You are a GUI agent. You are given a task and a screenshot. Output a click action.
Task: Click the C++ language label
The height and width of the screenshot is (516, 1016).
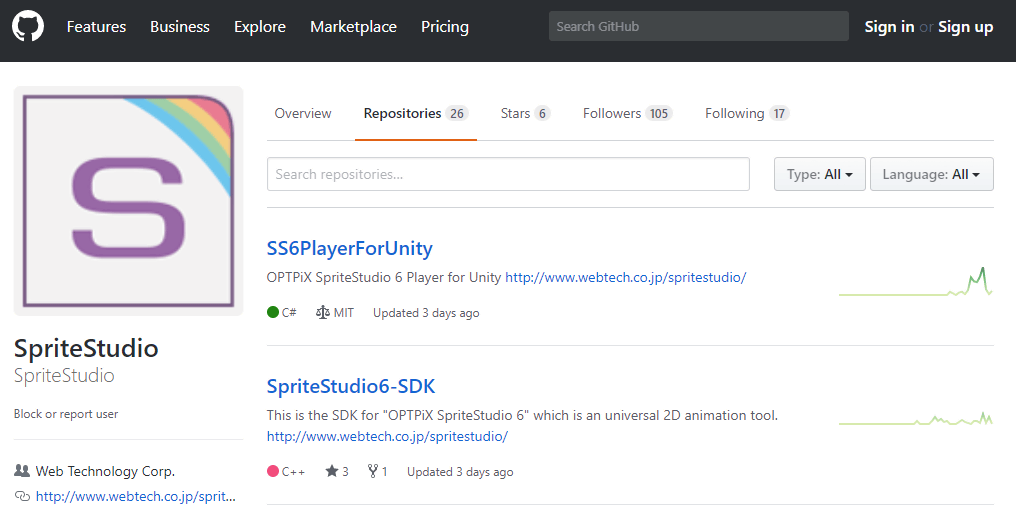(x=294, y=471)
